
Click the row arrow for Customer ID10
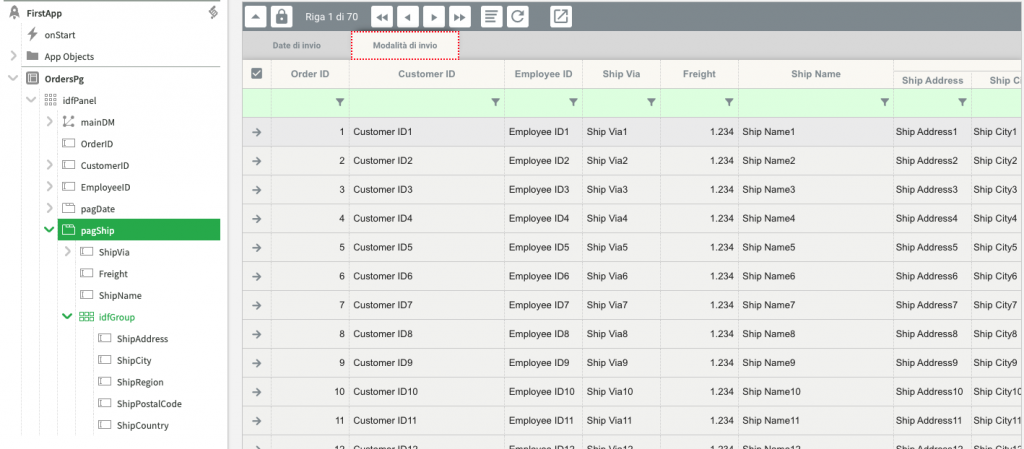click(257, 392)
